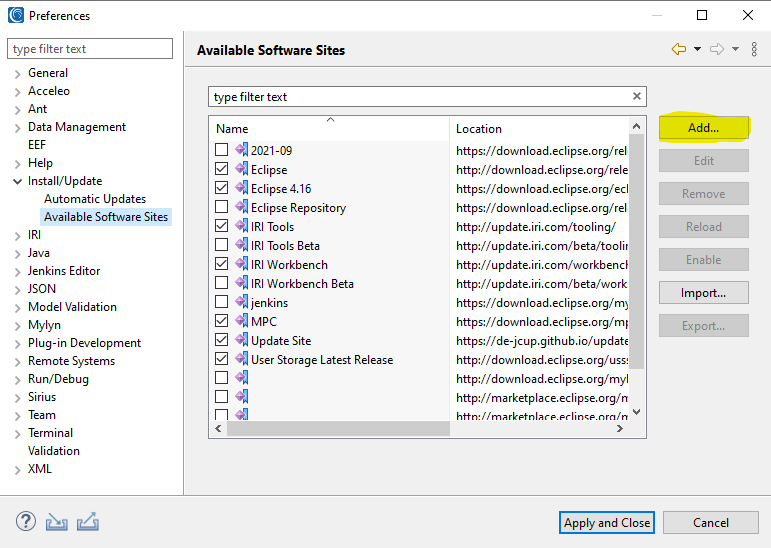Select Automatic Updates in the tree
Screen dimensions: 771x548
(x=95, y=199)
